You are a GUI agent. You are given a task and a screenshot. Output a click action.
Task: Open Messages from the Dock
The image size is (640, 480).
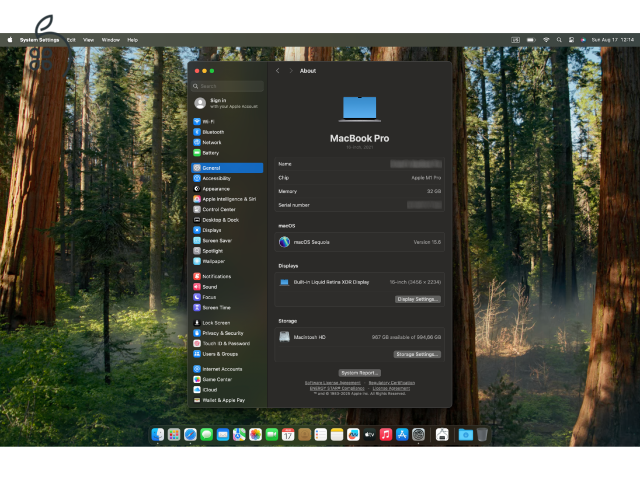click(207, 435)
